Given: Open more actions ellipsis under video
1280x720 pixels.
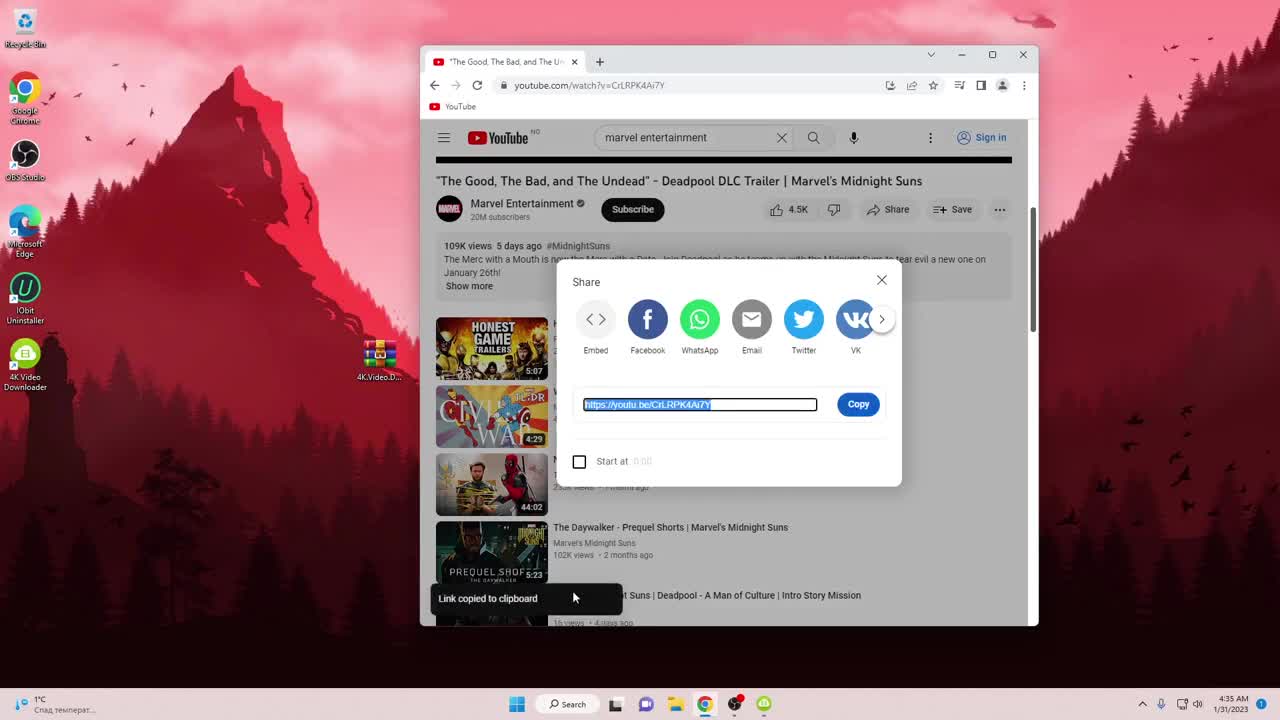Looking at the screenshot, I should (x=999, y=209).
